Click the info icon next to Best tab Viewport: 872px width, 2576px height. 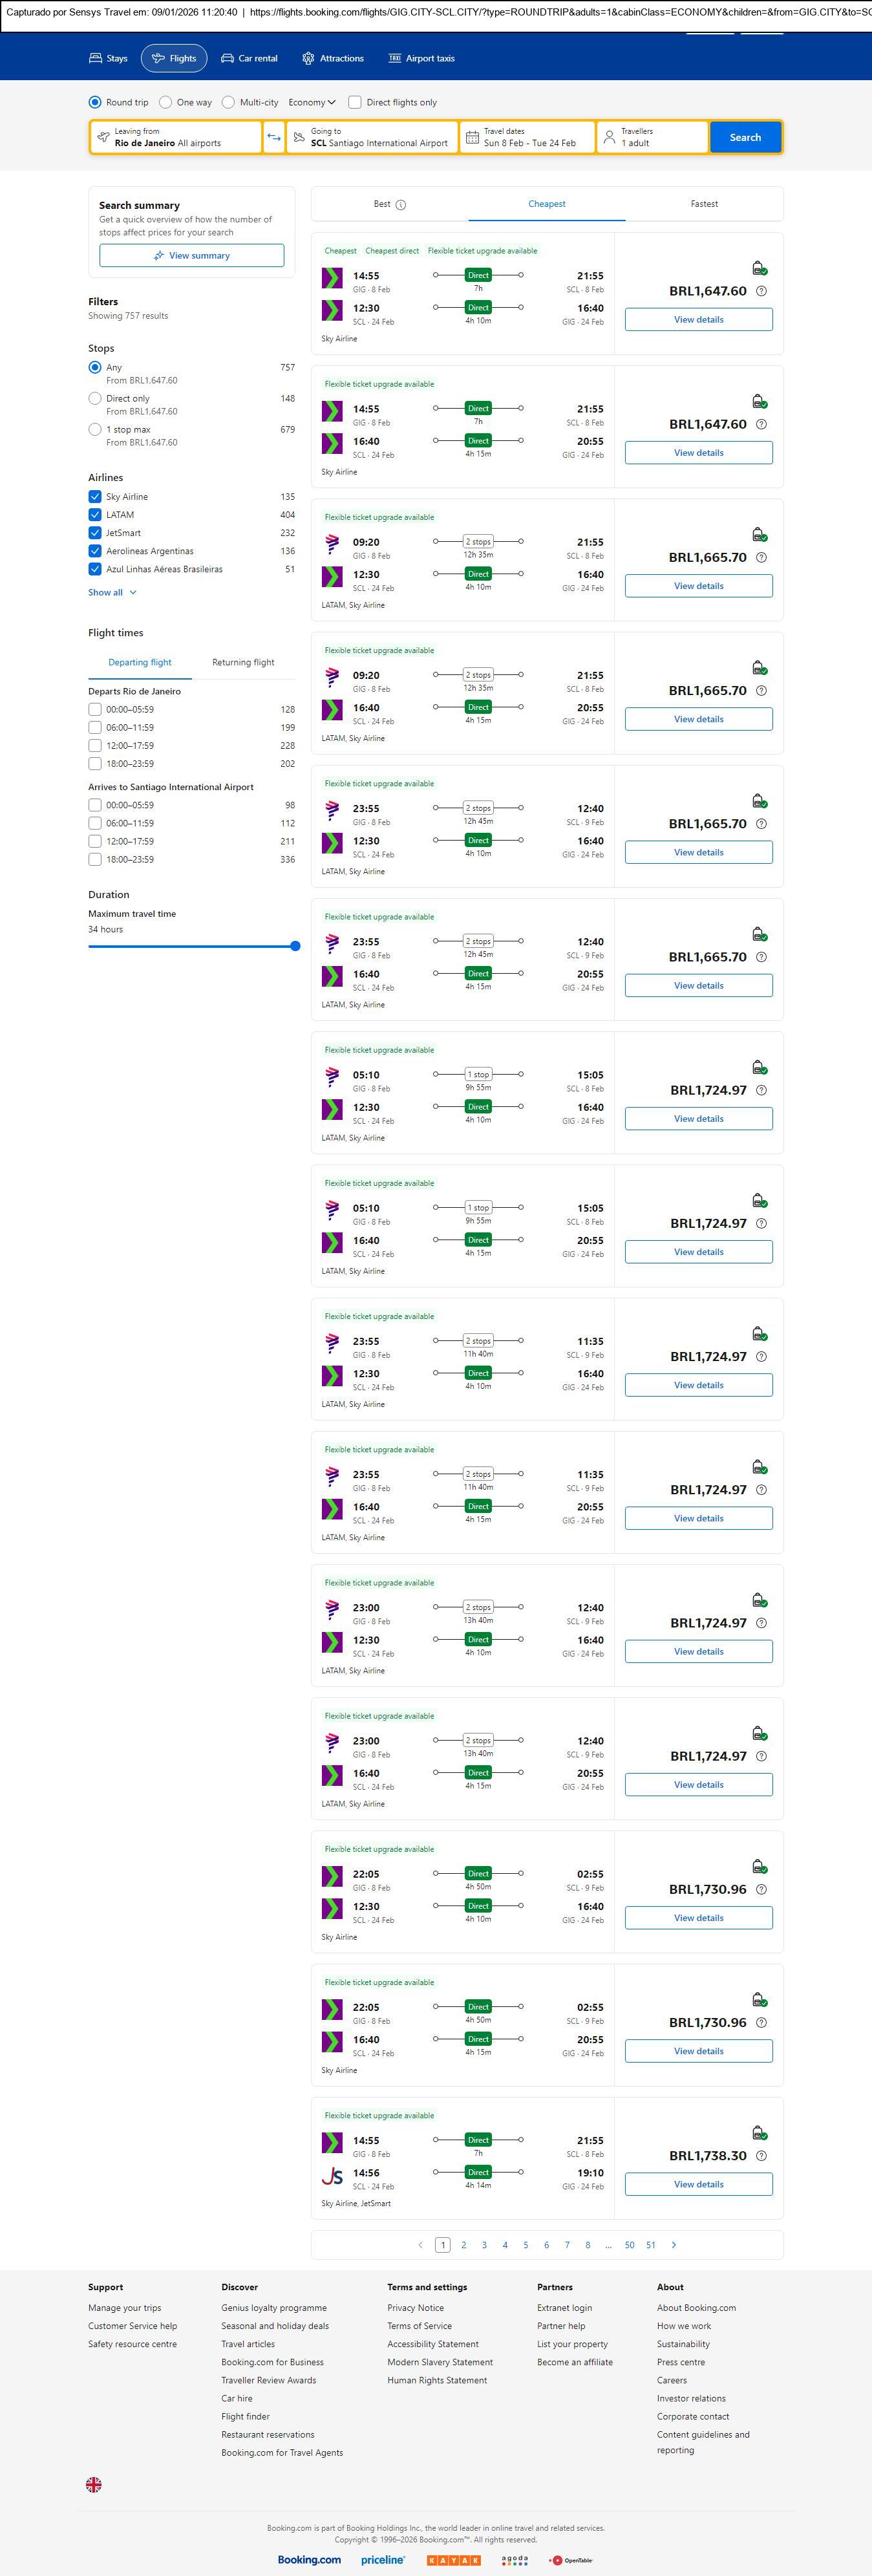401,205
